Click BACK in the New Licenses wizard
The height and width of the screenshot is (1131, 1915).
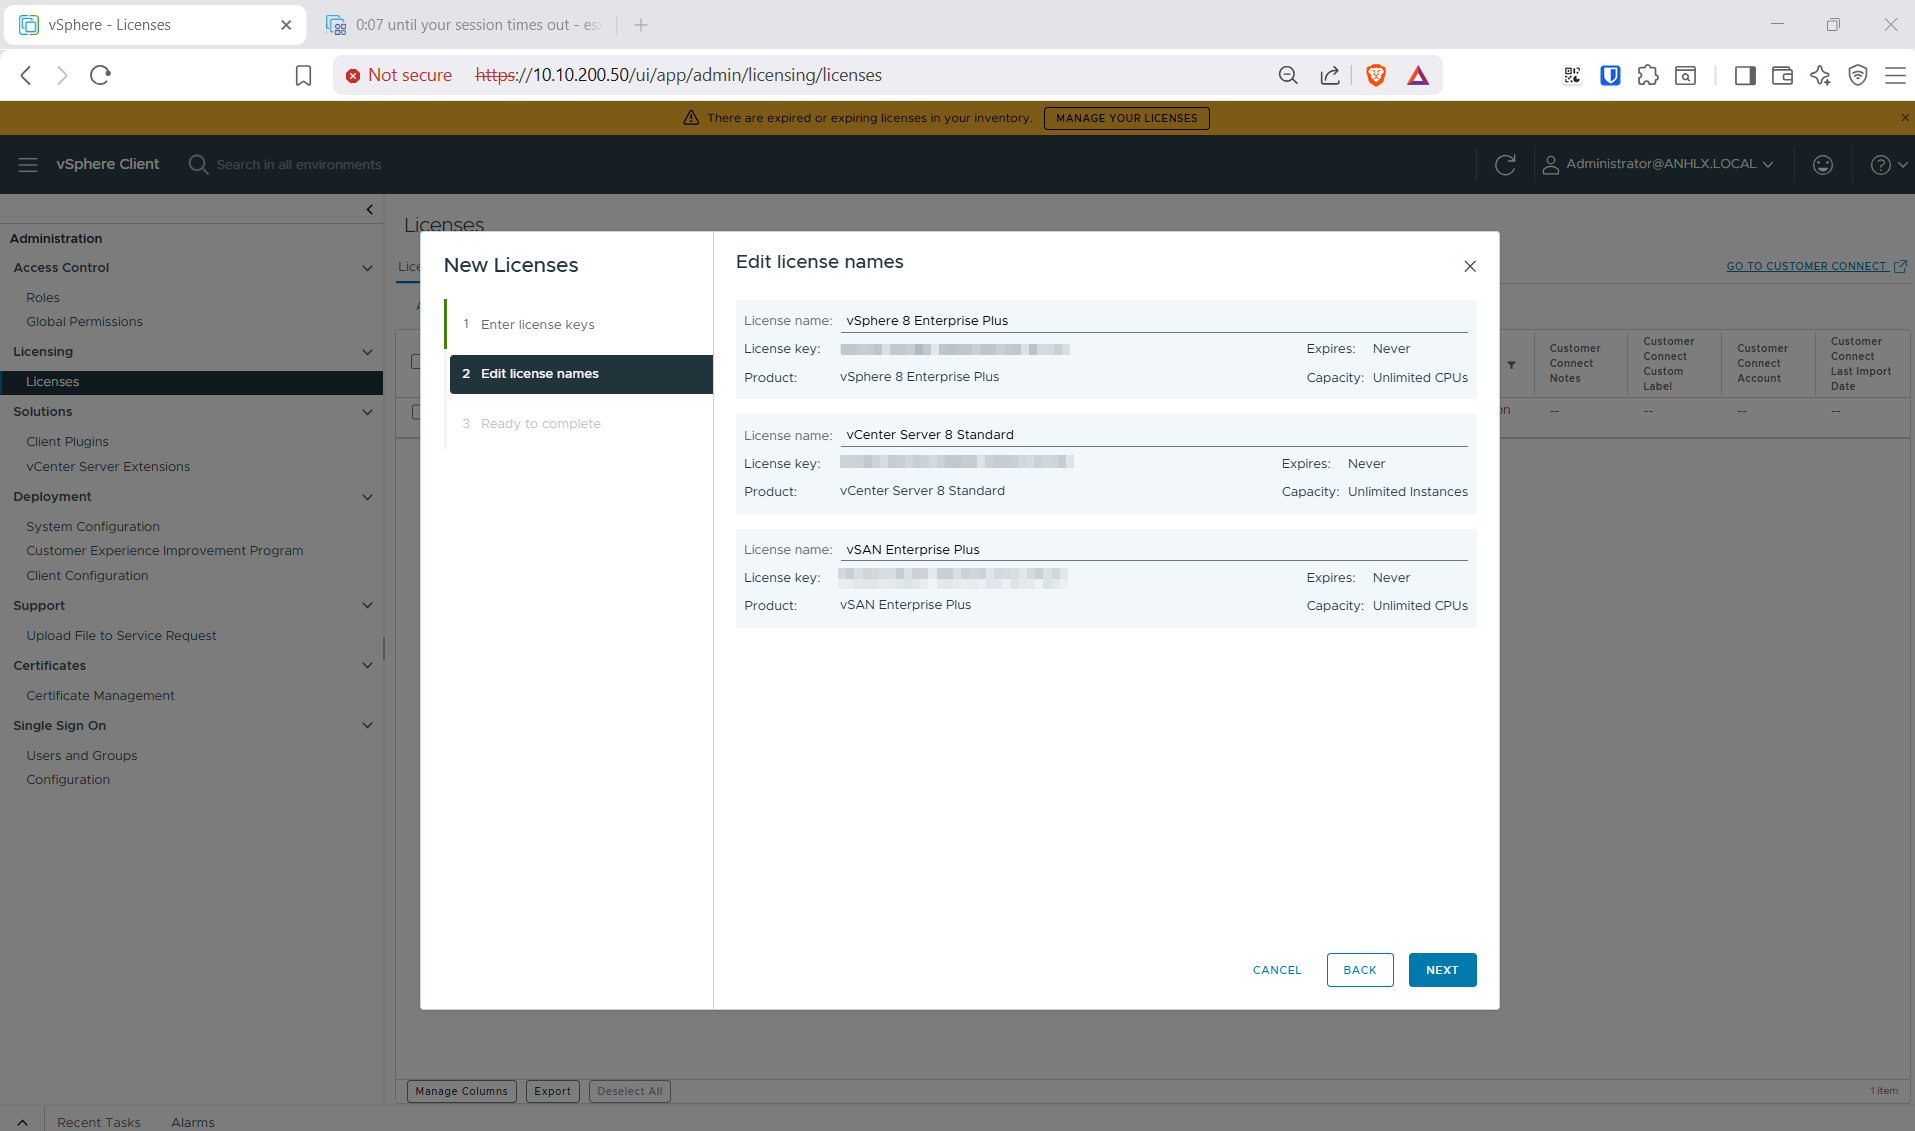pos(1360,970)
